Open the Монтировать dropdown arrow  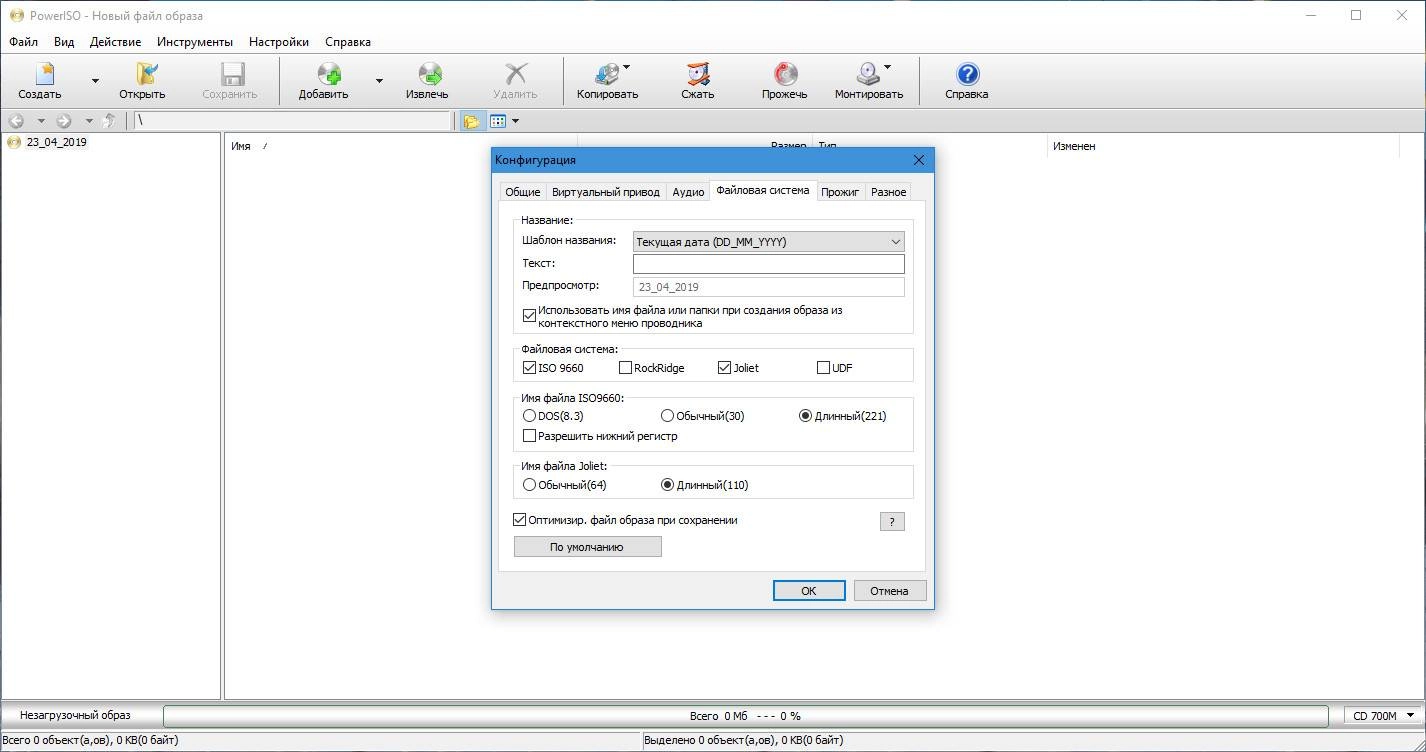(x=888, y=68)
